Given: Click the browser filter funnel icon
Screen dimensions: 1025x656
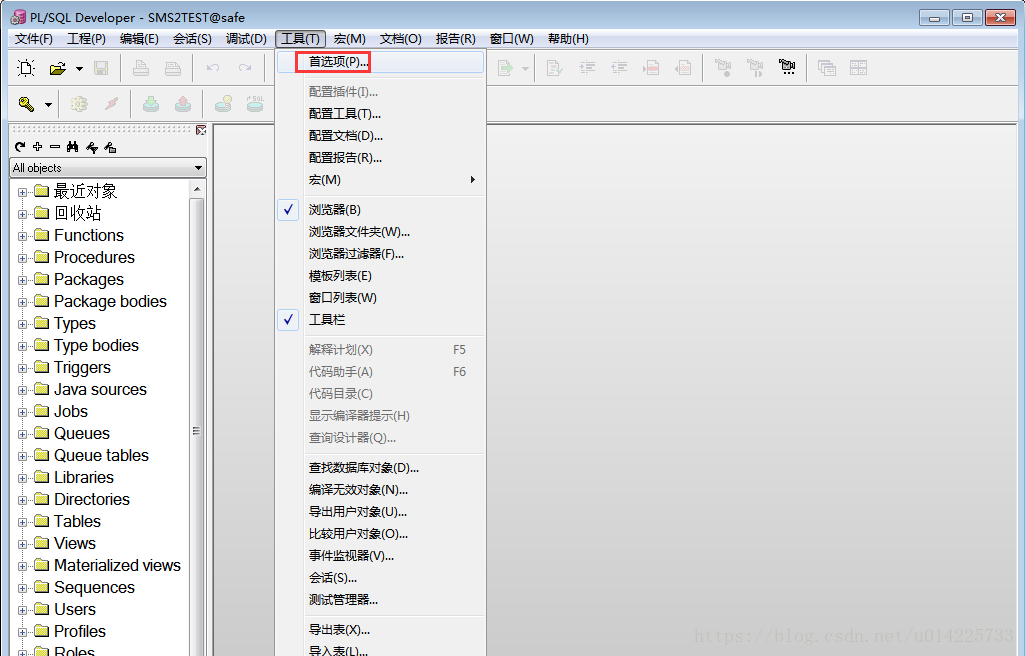Looking at the screenshot, I should 92,148.
